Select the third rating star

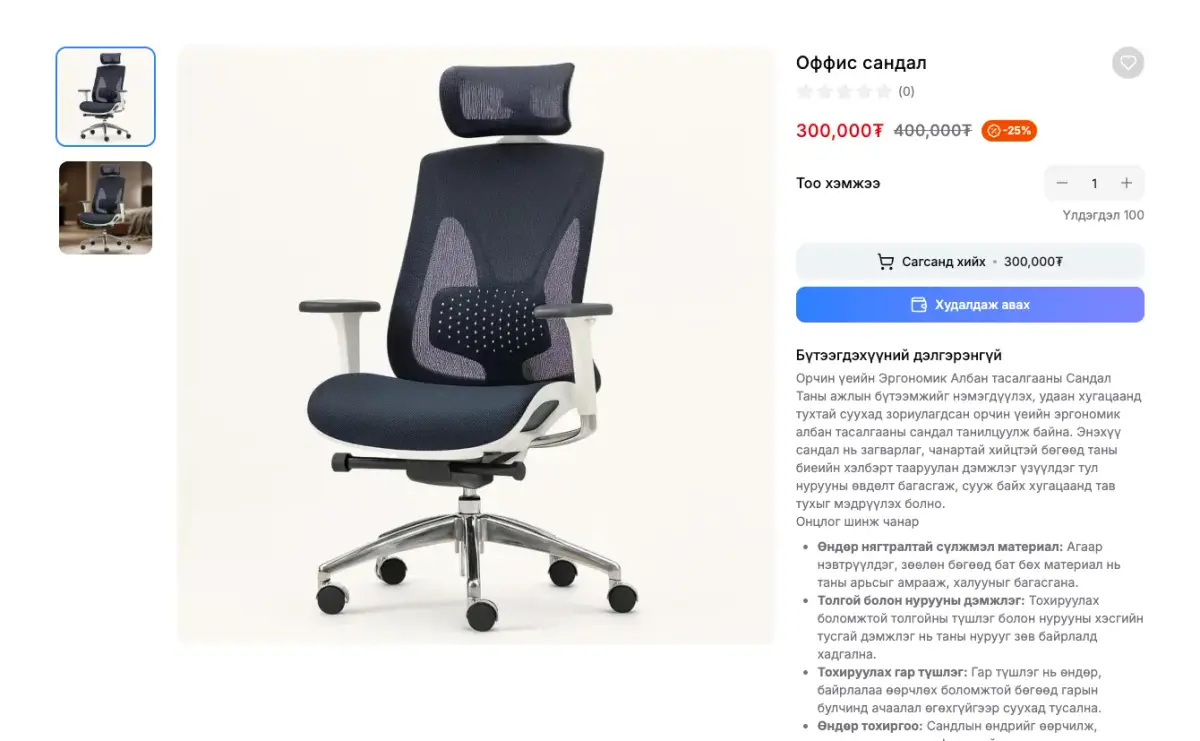[844, 92]
